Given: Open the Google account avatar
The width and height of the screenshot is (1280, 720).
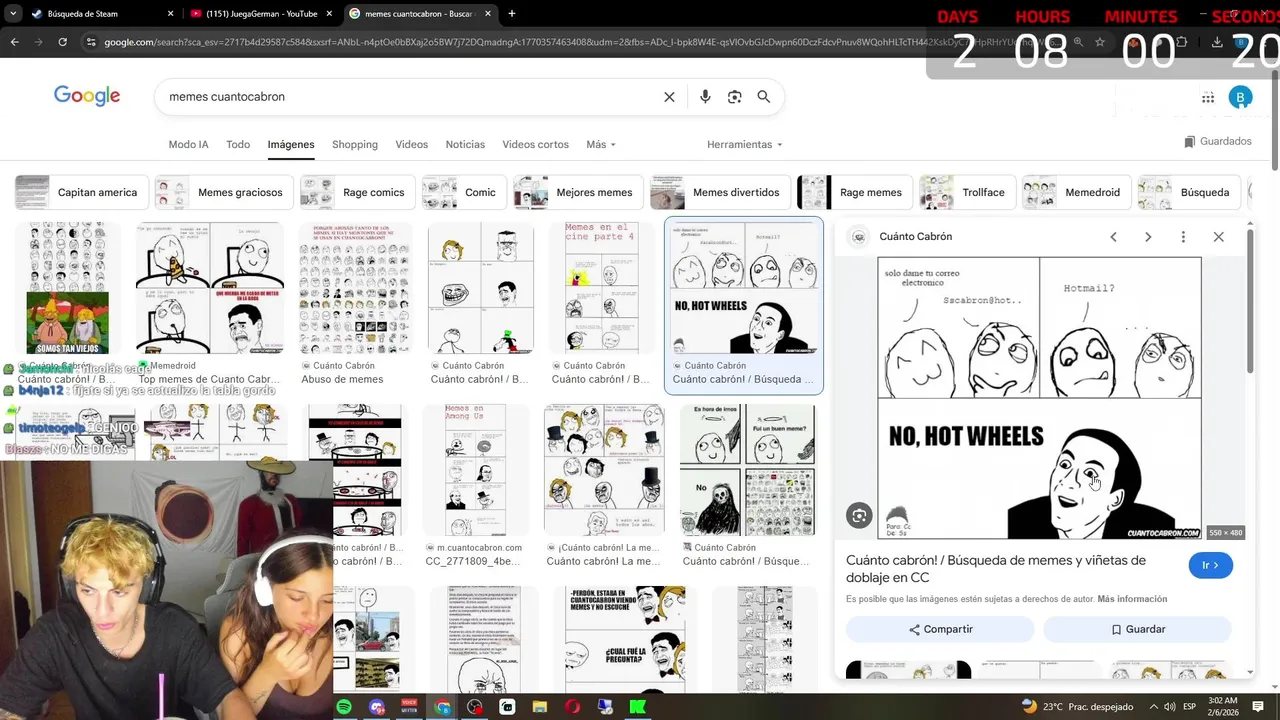Looking at the screenshot, I should pos(1240,97).
